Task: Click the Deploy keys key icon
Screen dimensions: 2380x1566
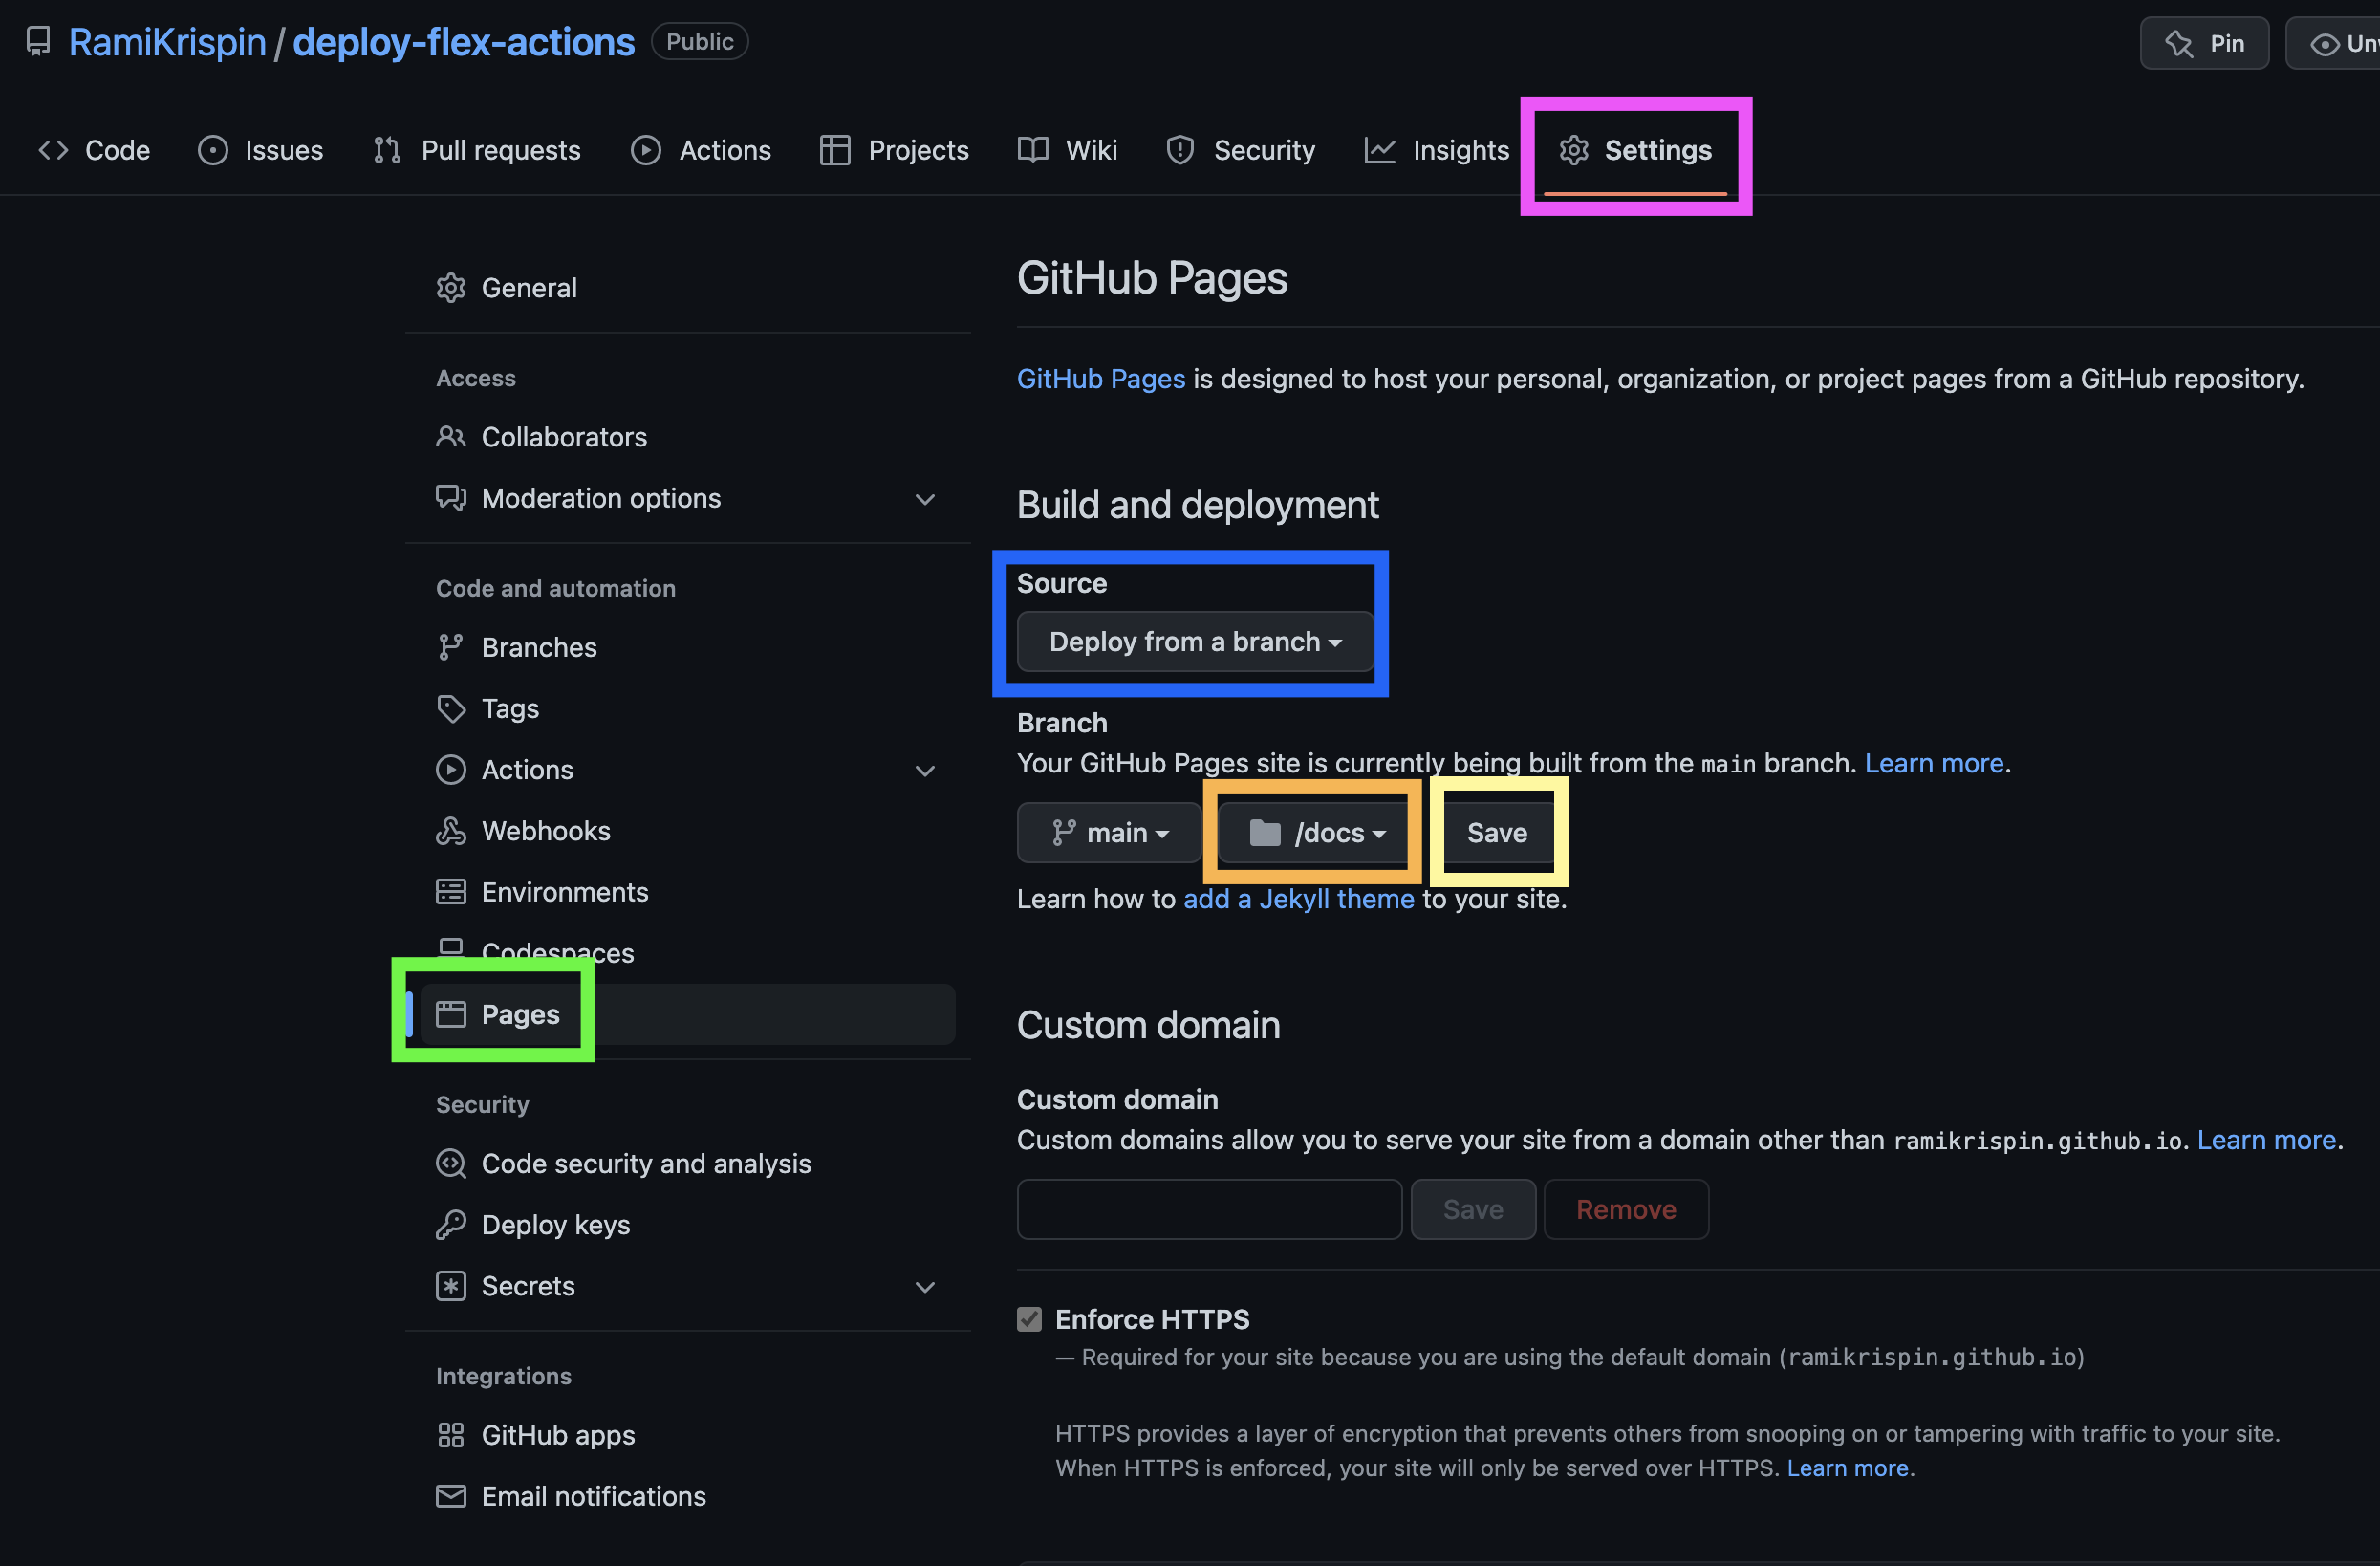Action: coord(451,1225)
